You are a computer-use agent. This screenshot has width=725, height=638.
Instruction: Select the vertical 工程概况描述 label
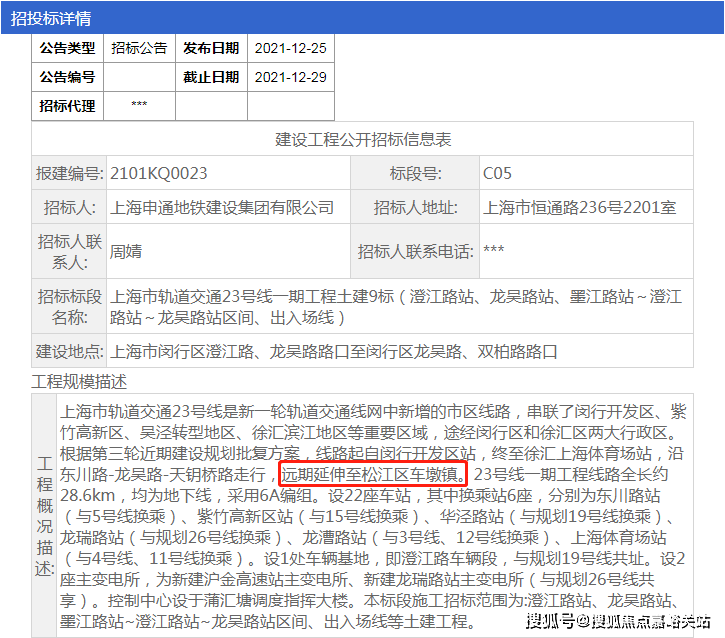(44, 515)
